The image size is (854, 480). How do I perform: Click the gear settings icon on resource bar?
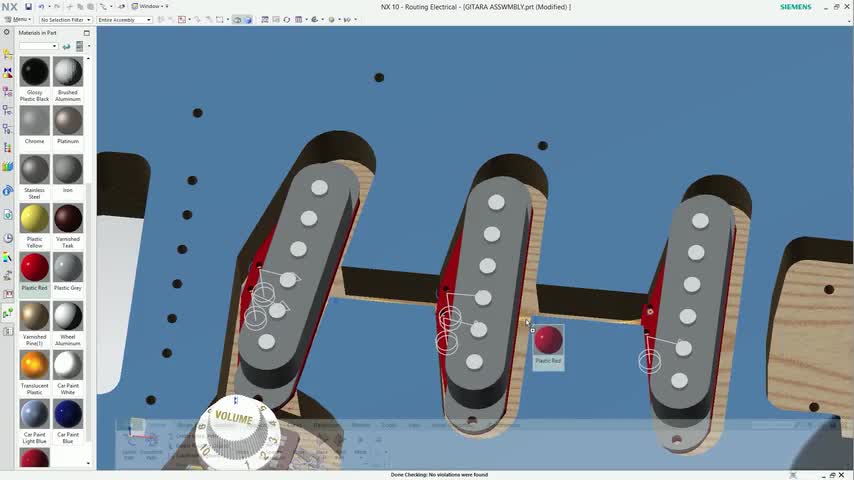(7, 32)
